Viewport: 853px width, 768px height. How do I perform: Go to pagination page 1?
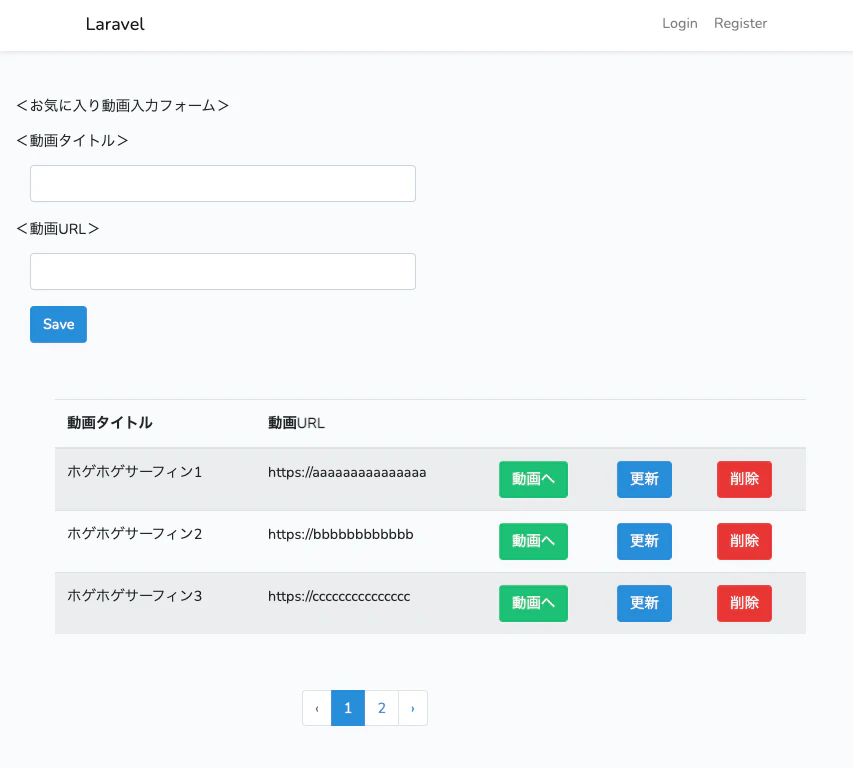[x=348, y=708]
